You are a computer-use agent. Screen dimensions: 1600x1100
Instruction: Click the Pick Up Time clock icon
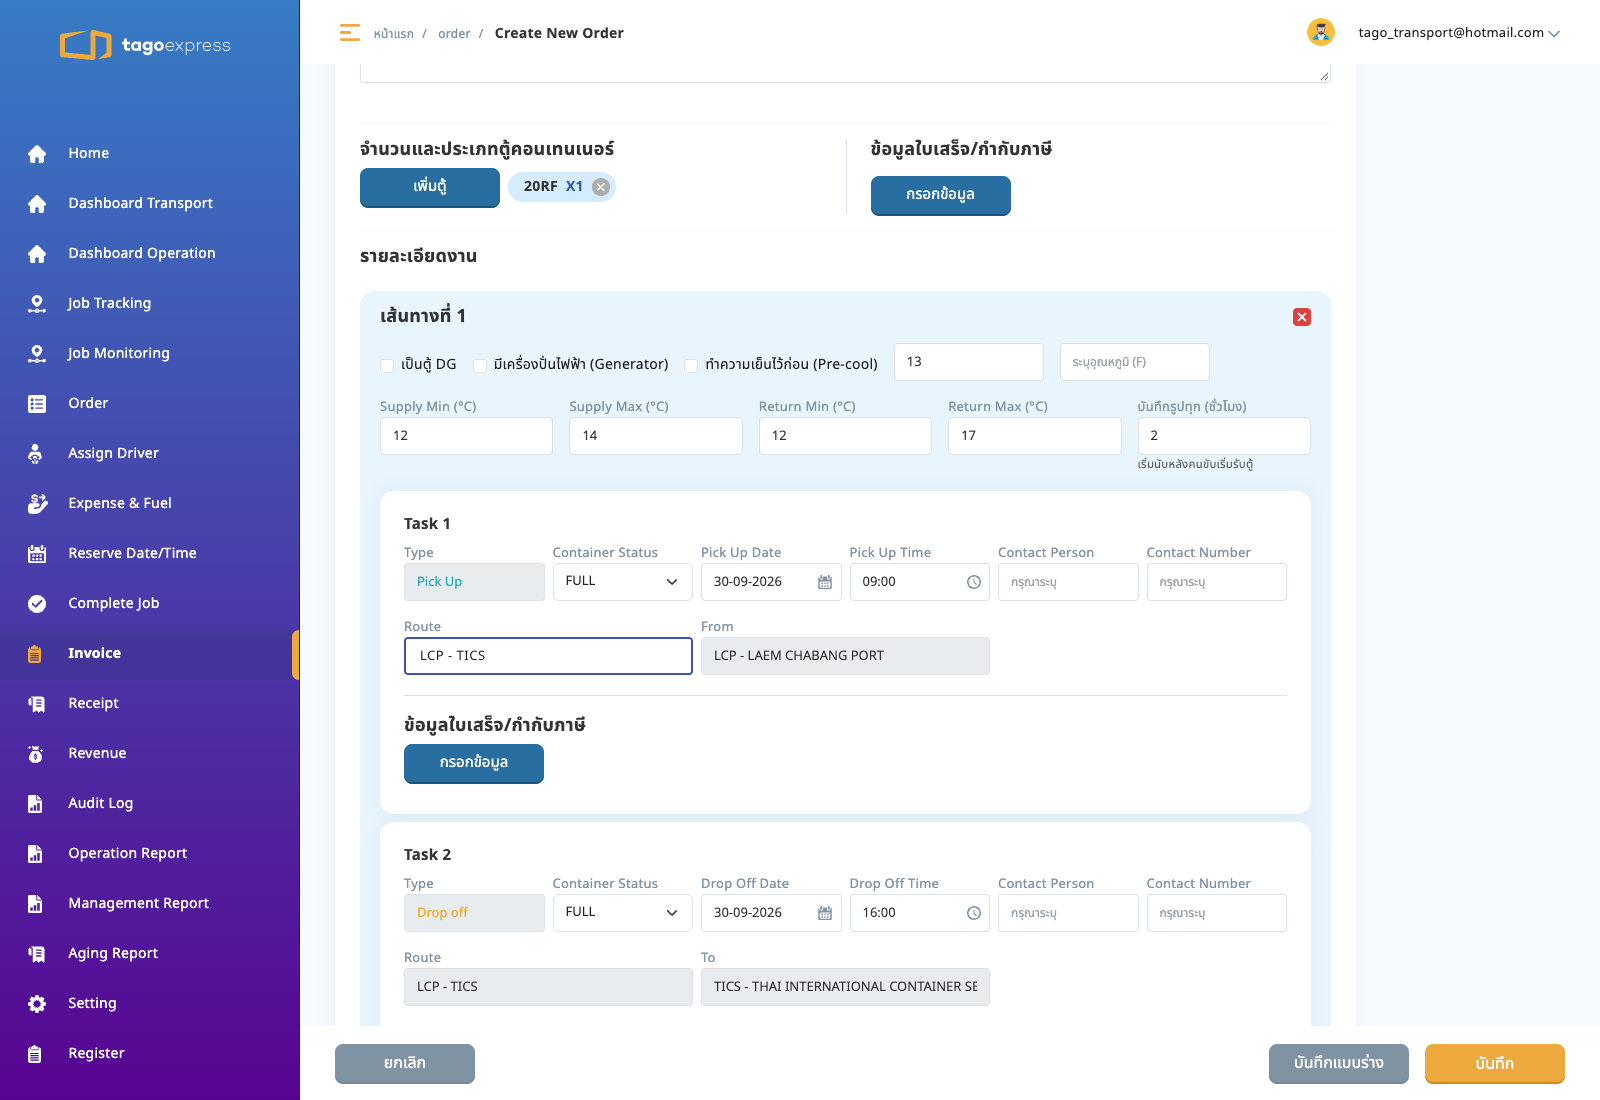973,582
